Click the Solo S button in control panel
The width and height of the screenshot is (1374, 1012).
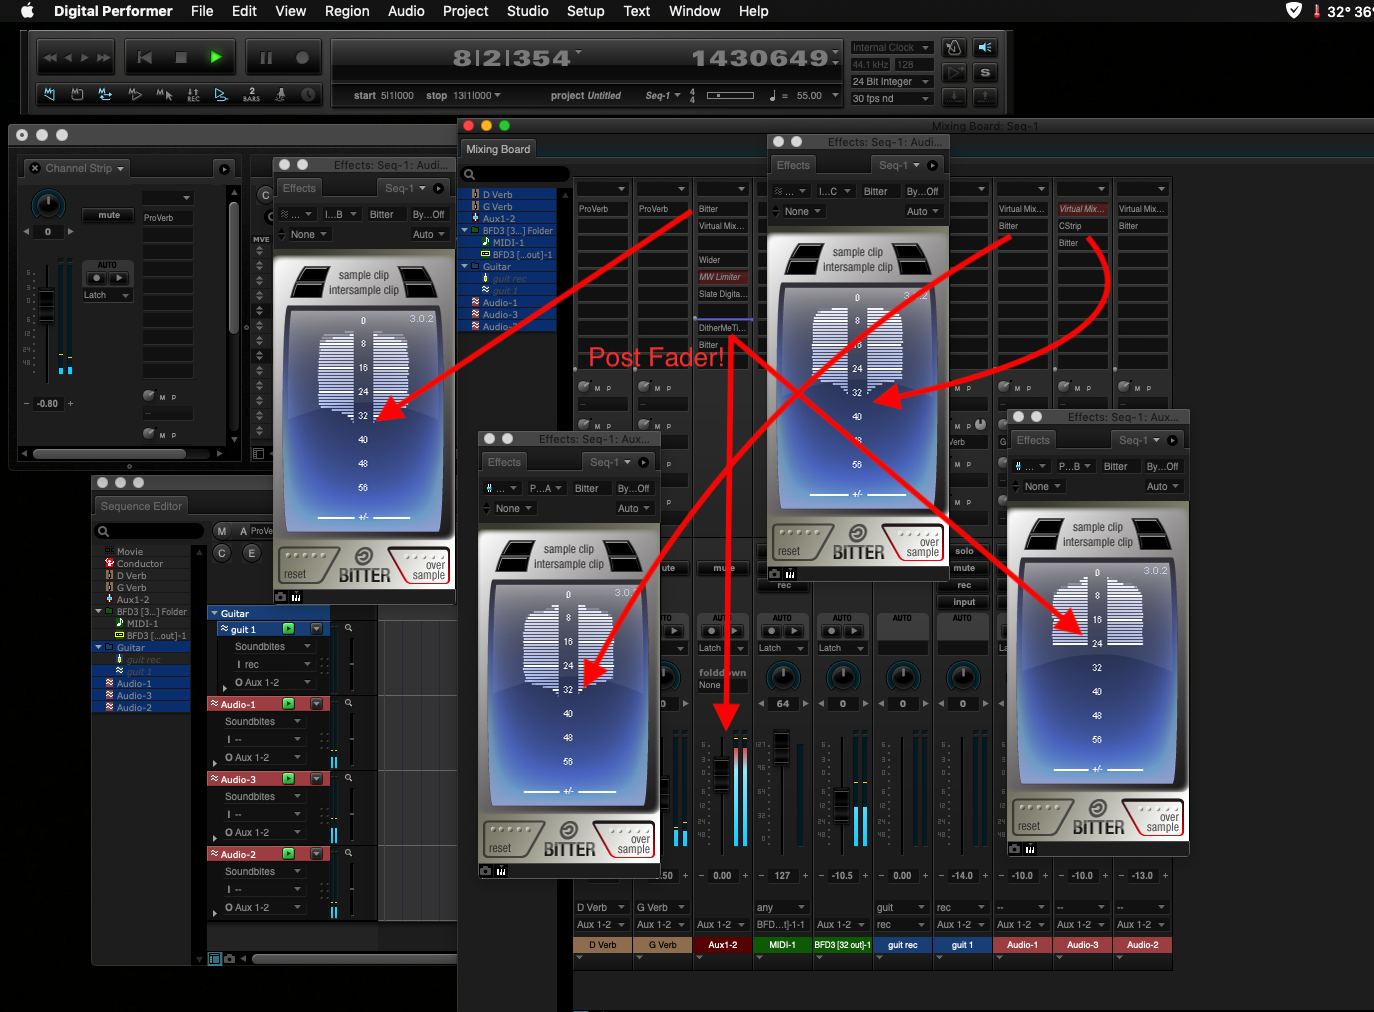(985, 72)
